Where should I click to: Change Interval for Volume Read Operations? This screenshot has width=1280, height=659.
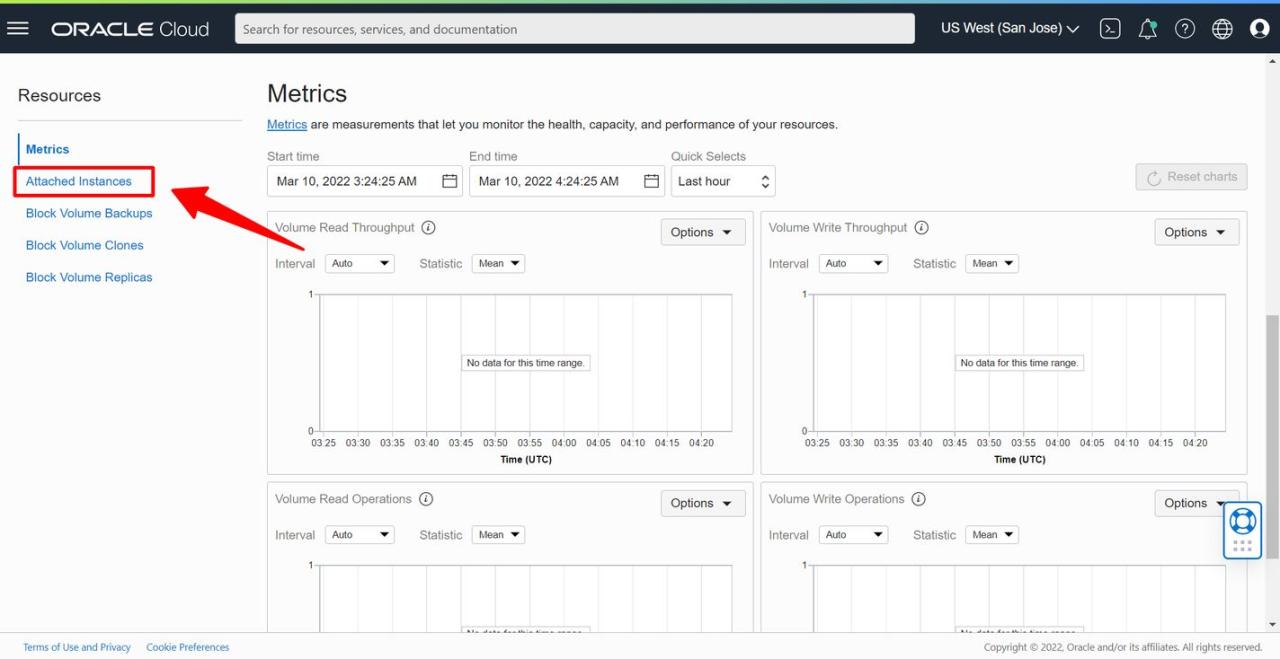click(360, 535)
